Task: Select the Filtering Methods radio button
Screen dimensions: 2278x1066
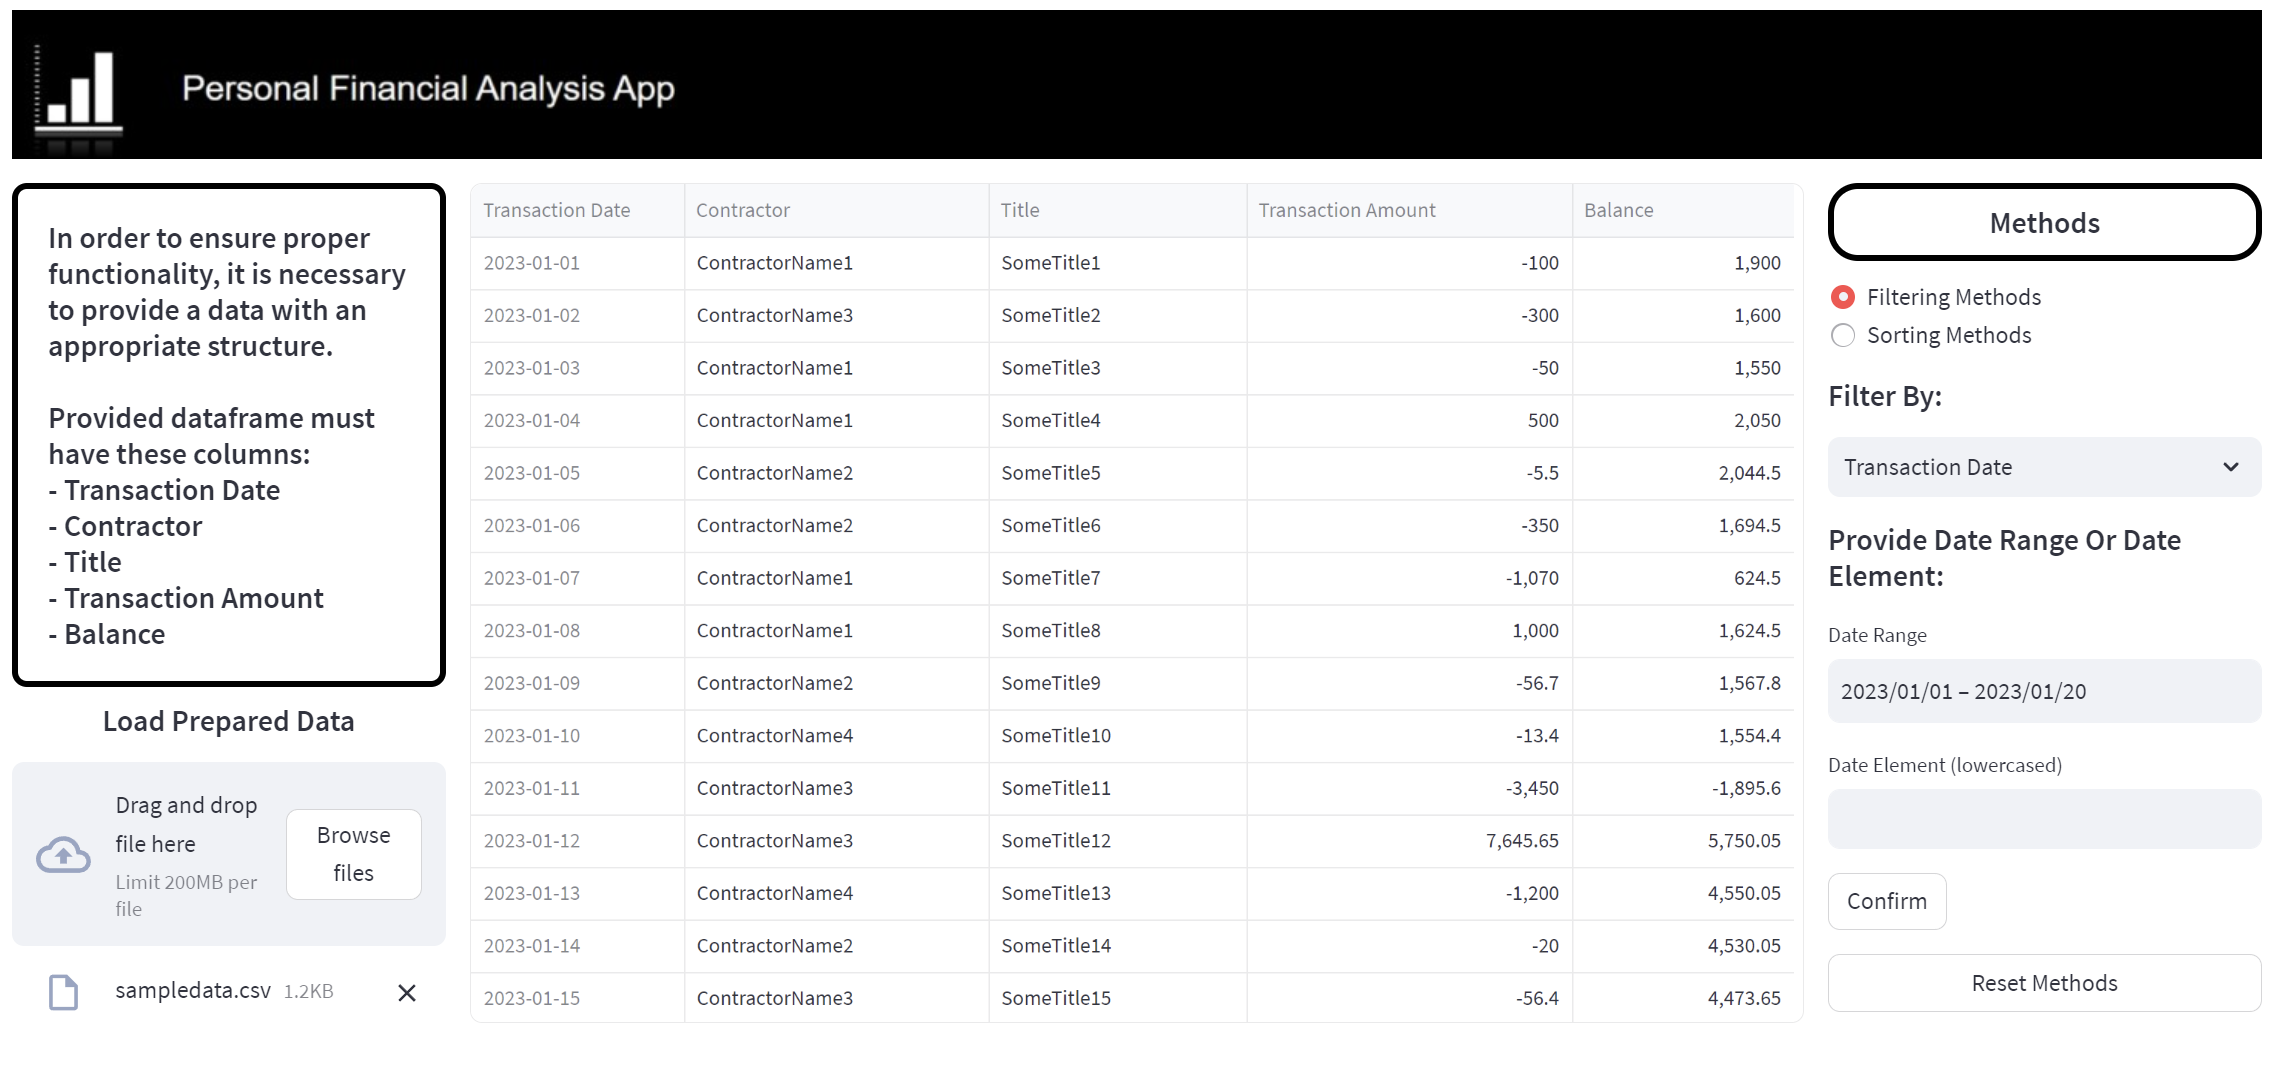Action: coord(1842,297)
